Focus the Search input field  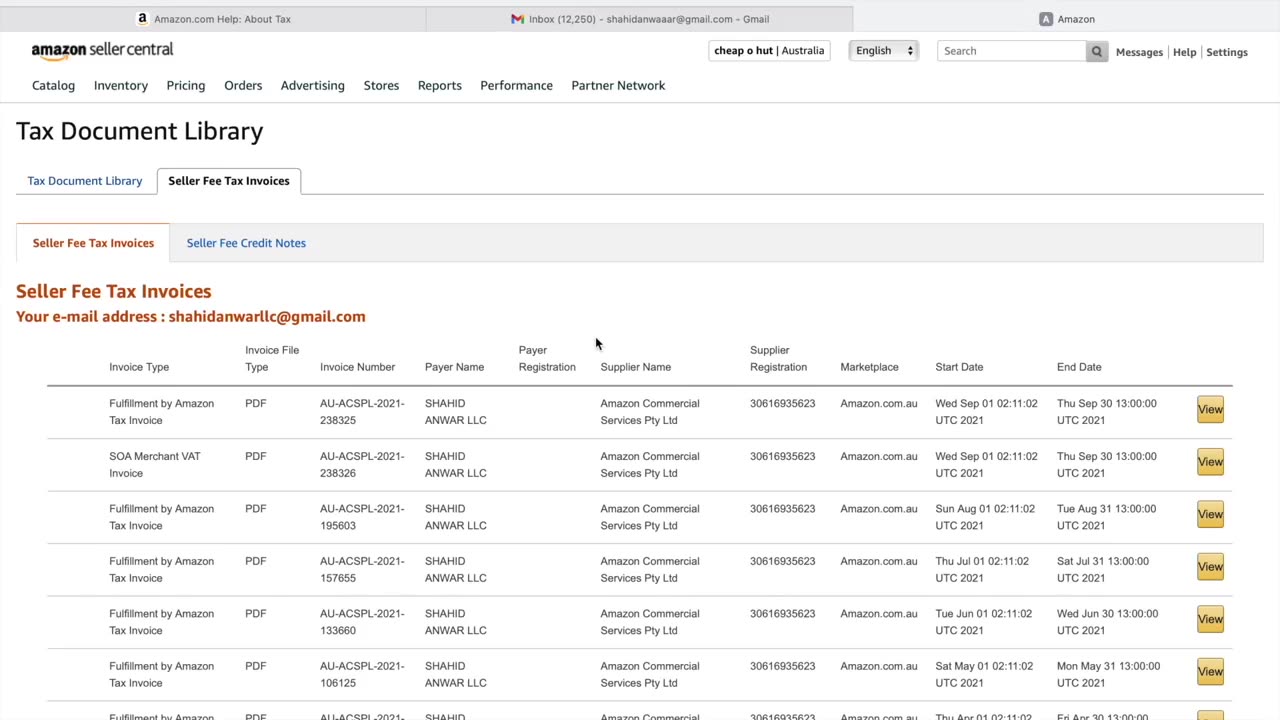[1012, 51]
